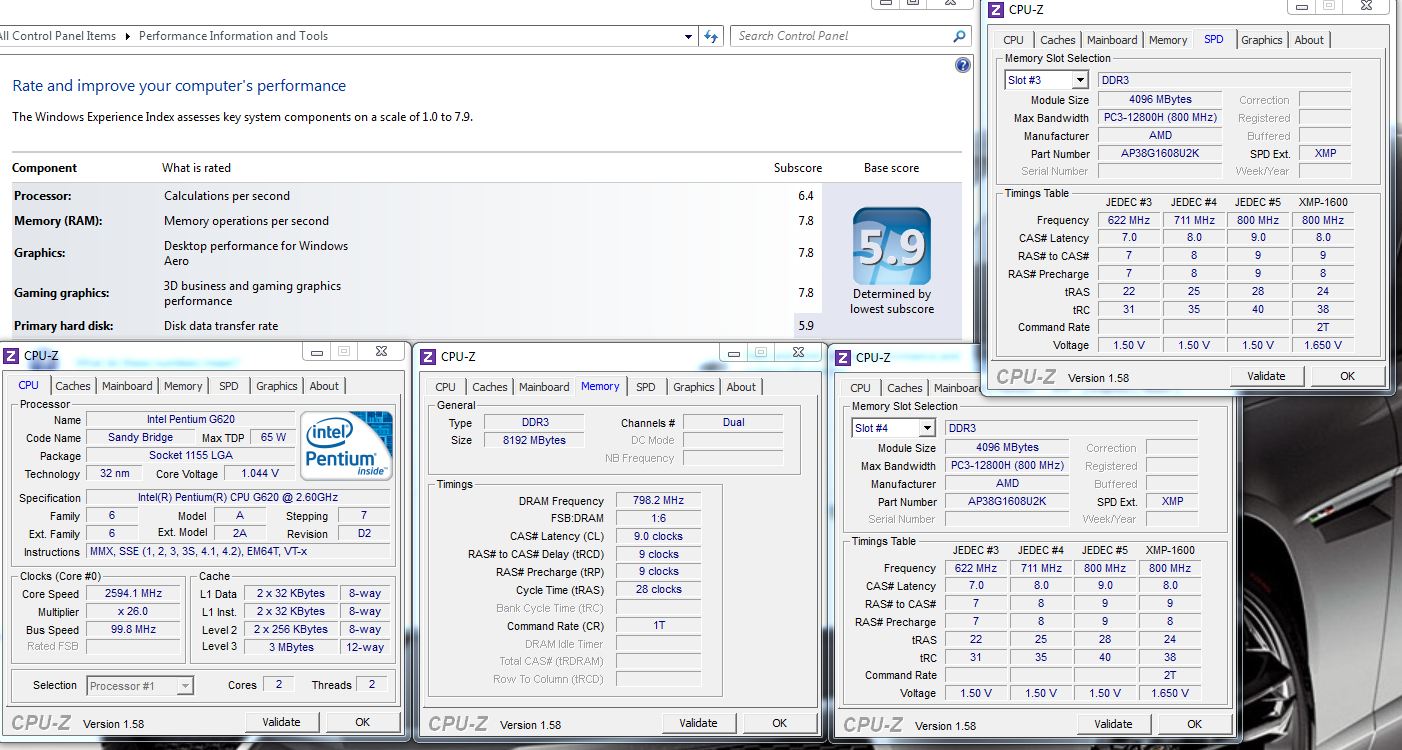Select CPU tab in CPU-Z Slot #4 window
Viewport: 1402px width, 750px height.
[x=861, y=388]
